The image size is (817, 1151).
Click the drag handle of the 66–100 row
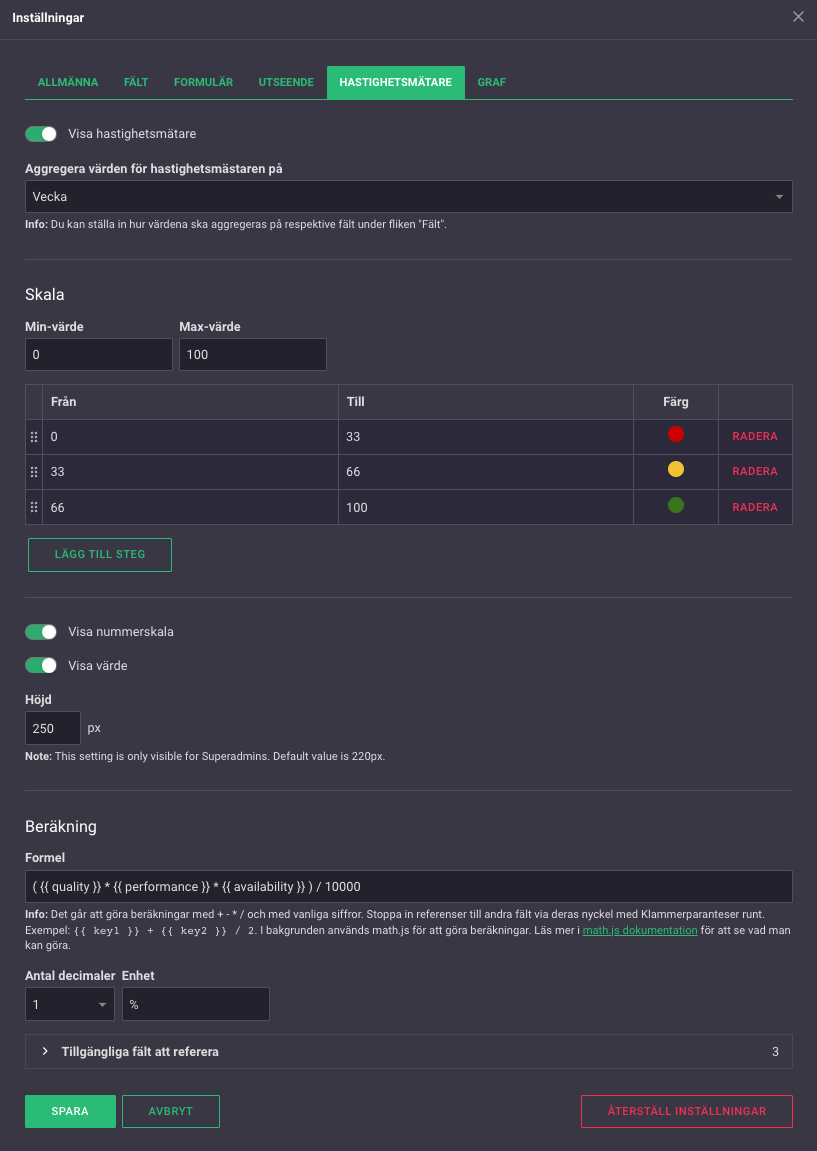pos(34,507)
